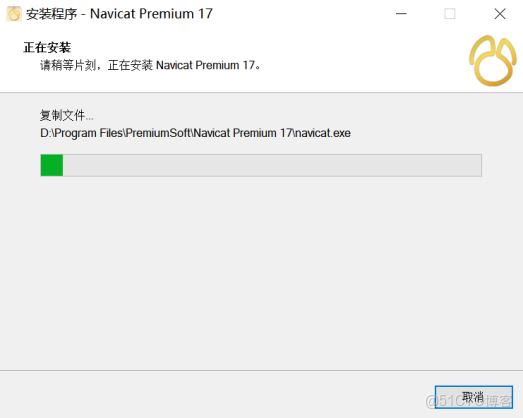Cancel installation with the 取消 button
This screenshot has width=523, height=418.
coord(474,397)
